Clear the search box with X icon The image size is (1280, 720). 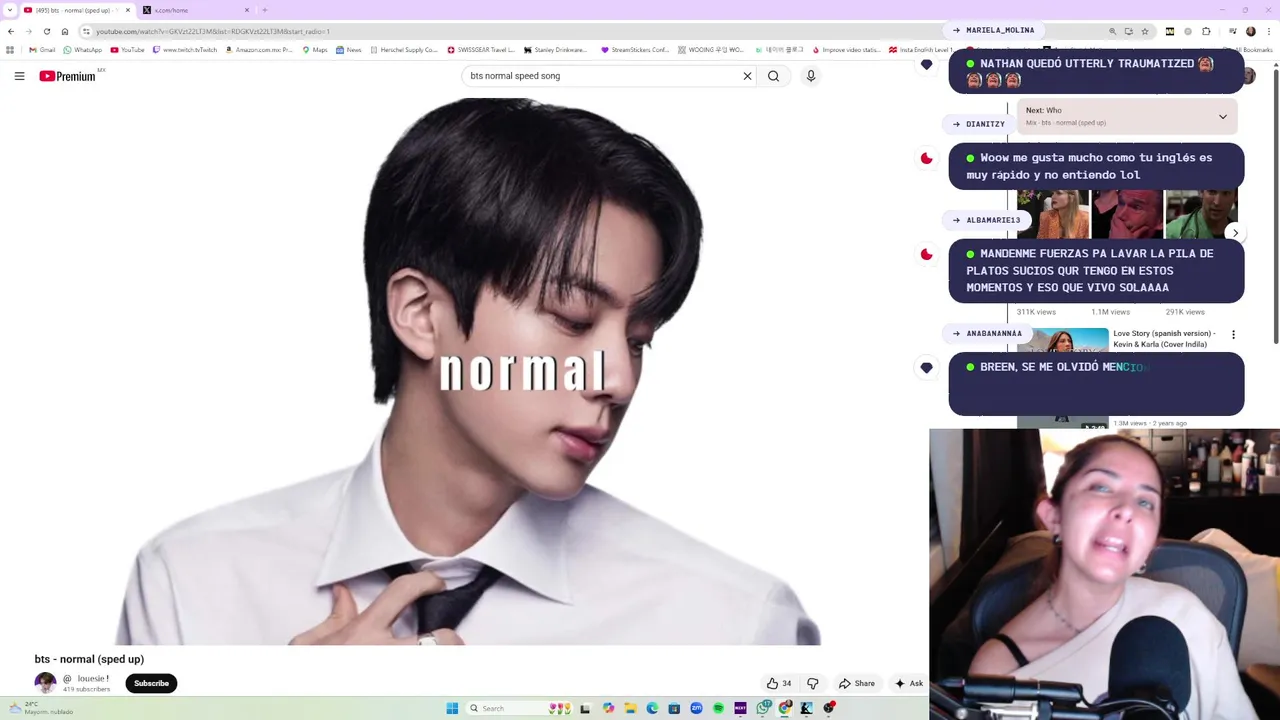click(x=747, y=76)
